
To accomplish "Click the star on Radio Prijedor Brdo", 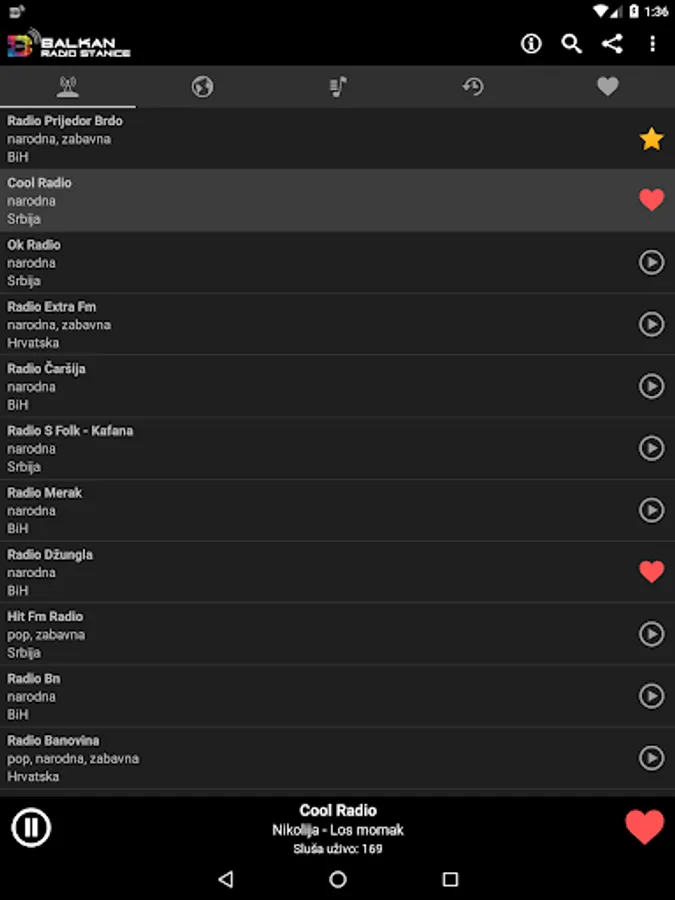I will pyautogui.click(x=651, y=139).
